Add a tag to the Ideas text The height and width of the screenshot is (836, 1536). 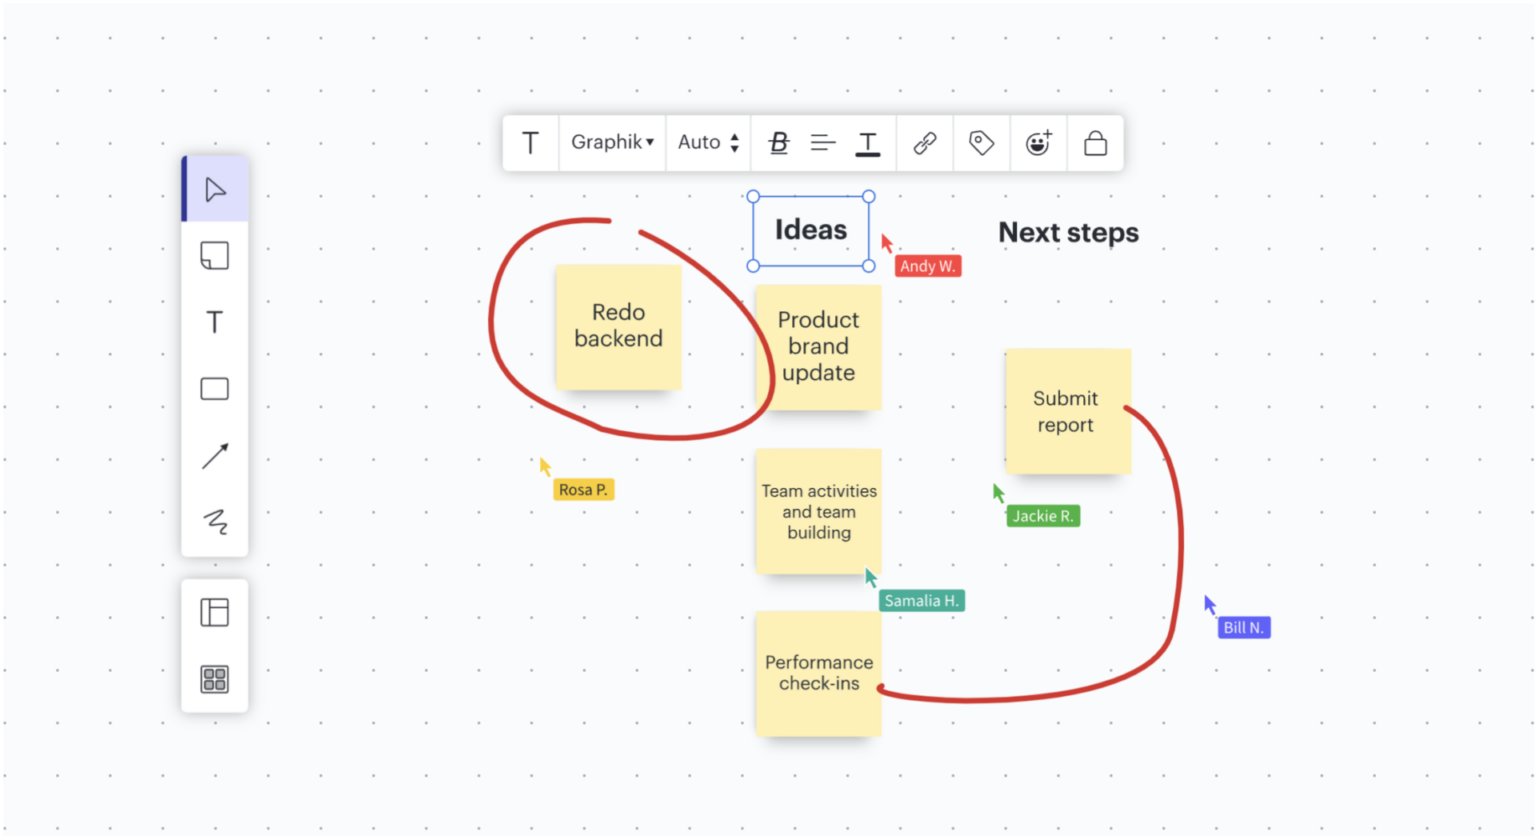click(981, 142)
